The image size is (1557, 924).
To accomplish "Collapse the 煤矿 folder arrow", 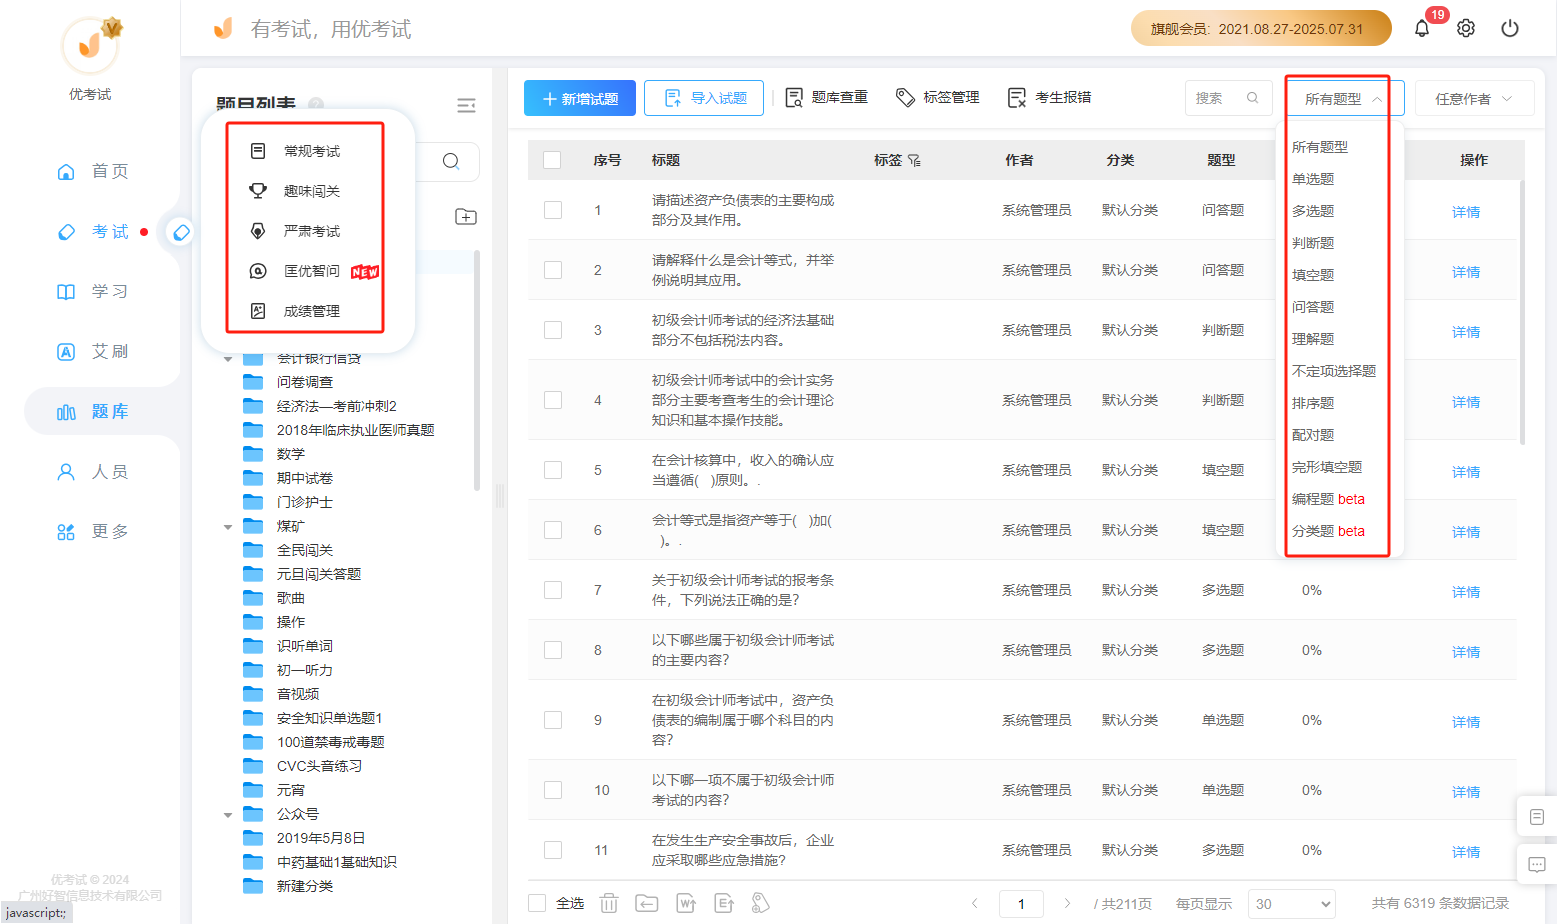I will (x=228, y=527).
